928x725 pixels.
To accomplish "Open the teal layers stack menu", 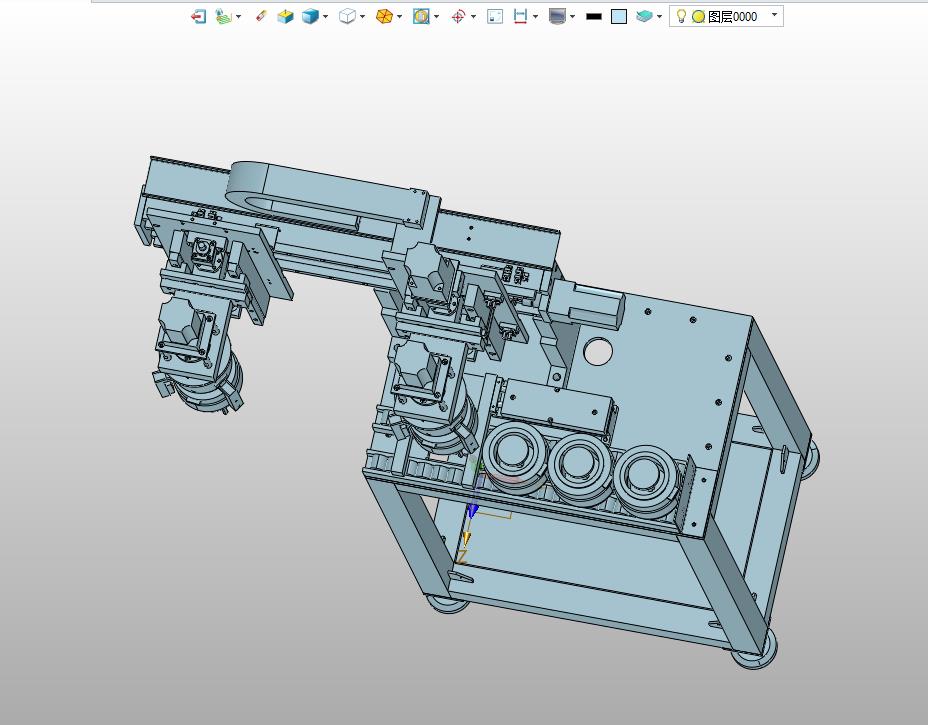I will click(646, 16).
